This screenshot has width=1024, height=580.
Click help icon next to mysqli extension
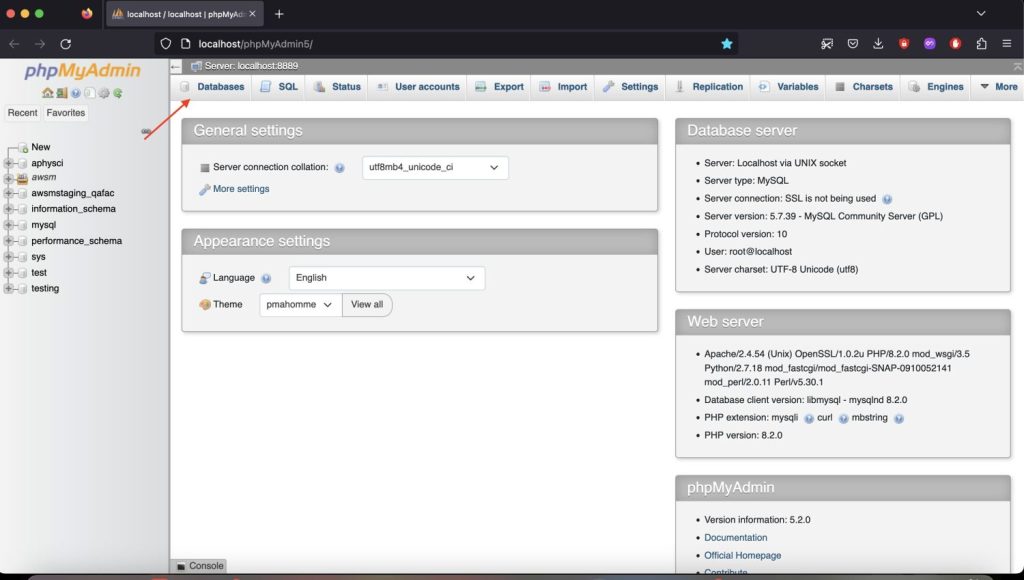[x=808, y=419]
